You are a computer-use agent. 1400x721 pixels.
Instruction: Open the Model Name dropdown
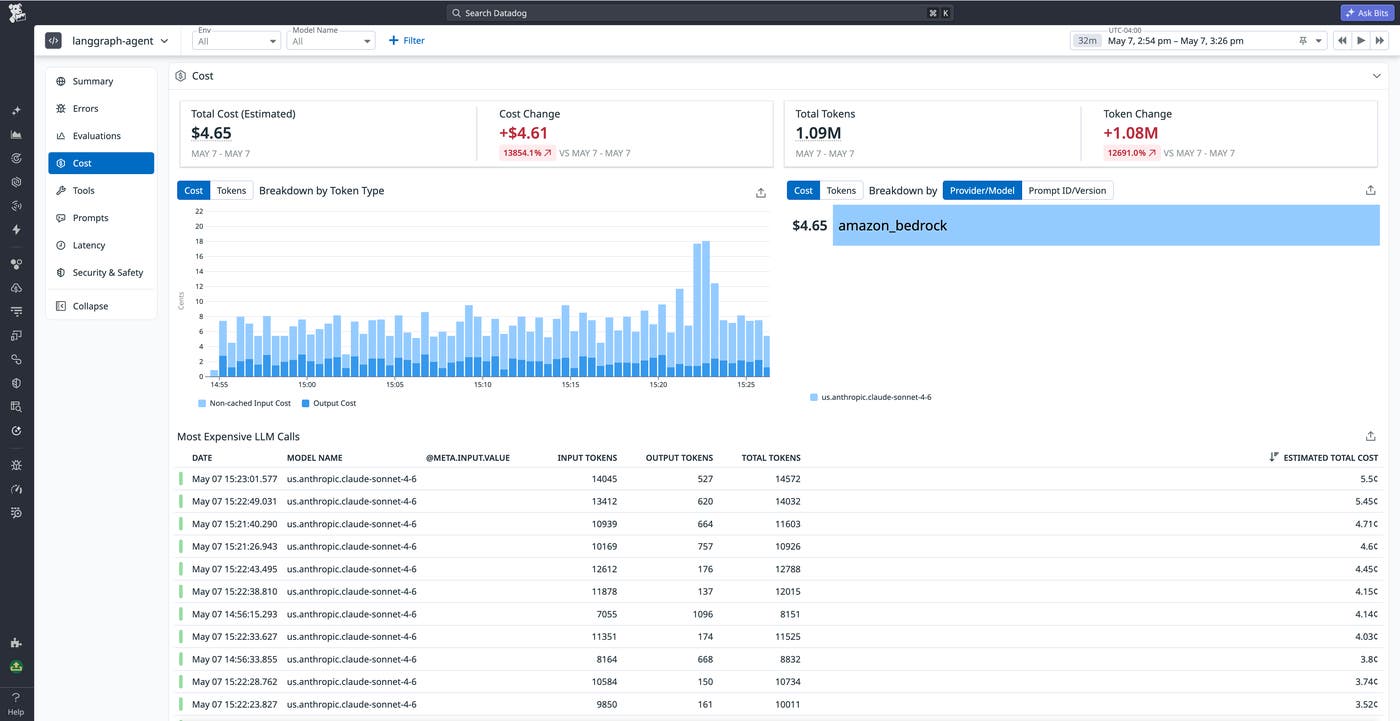coord(331,41)
